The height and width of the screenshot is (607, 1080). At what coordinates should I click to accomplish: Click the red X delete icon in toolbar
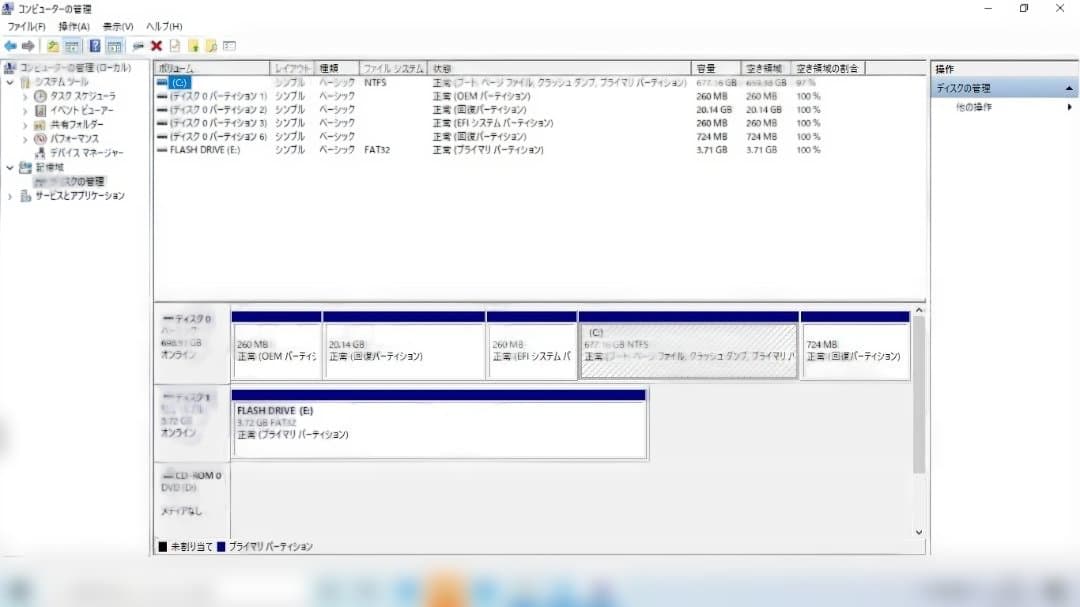[157, 45]
